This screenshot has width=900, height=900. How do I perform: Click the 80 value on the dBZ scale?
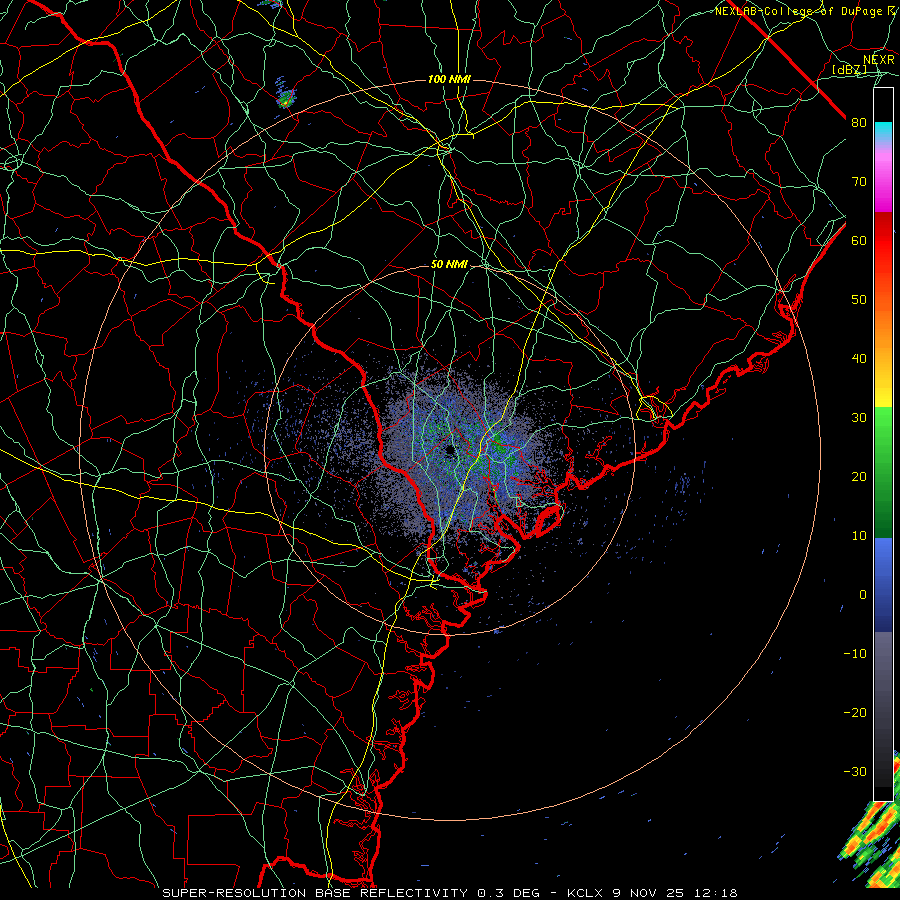click(859, 123)
